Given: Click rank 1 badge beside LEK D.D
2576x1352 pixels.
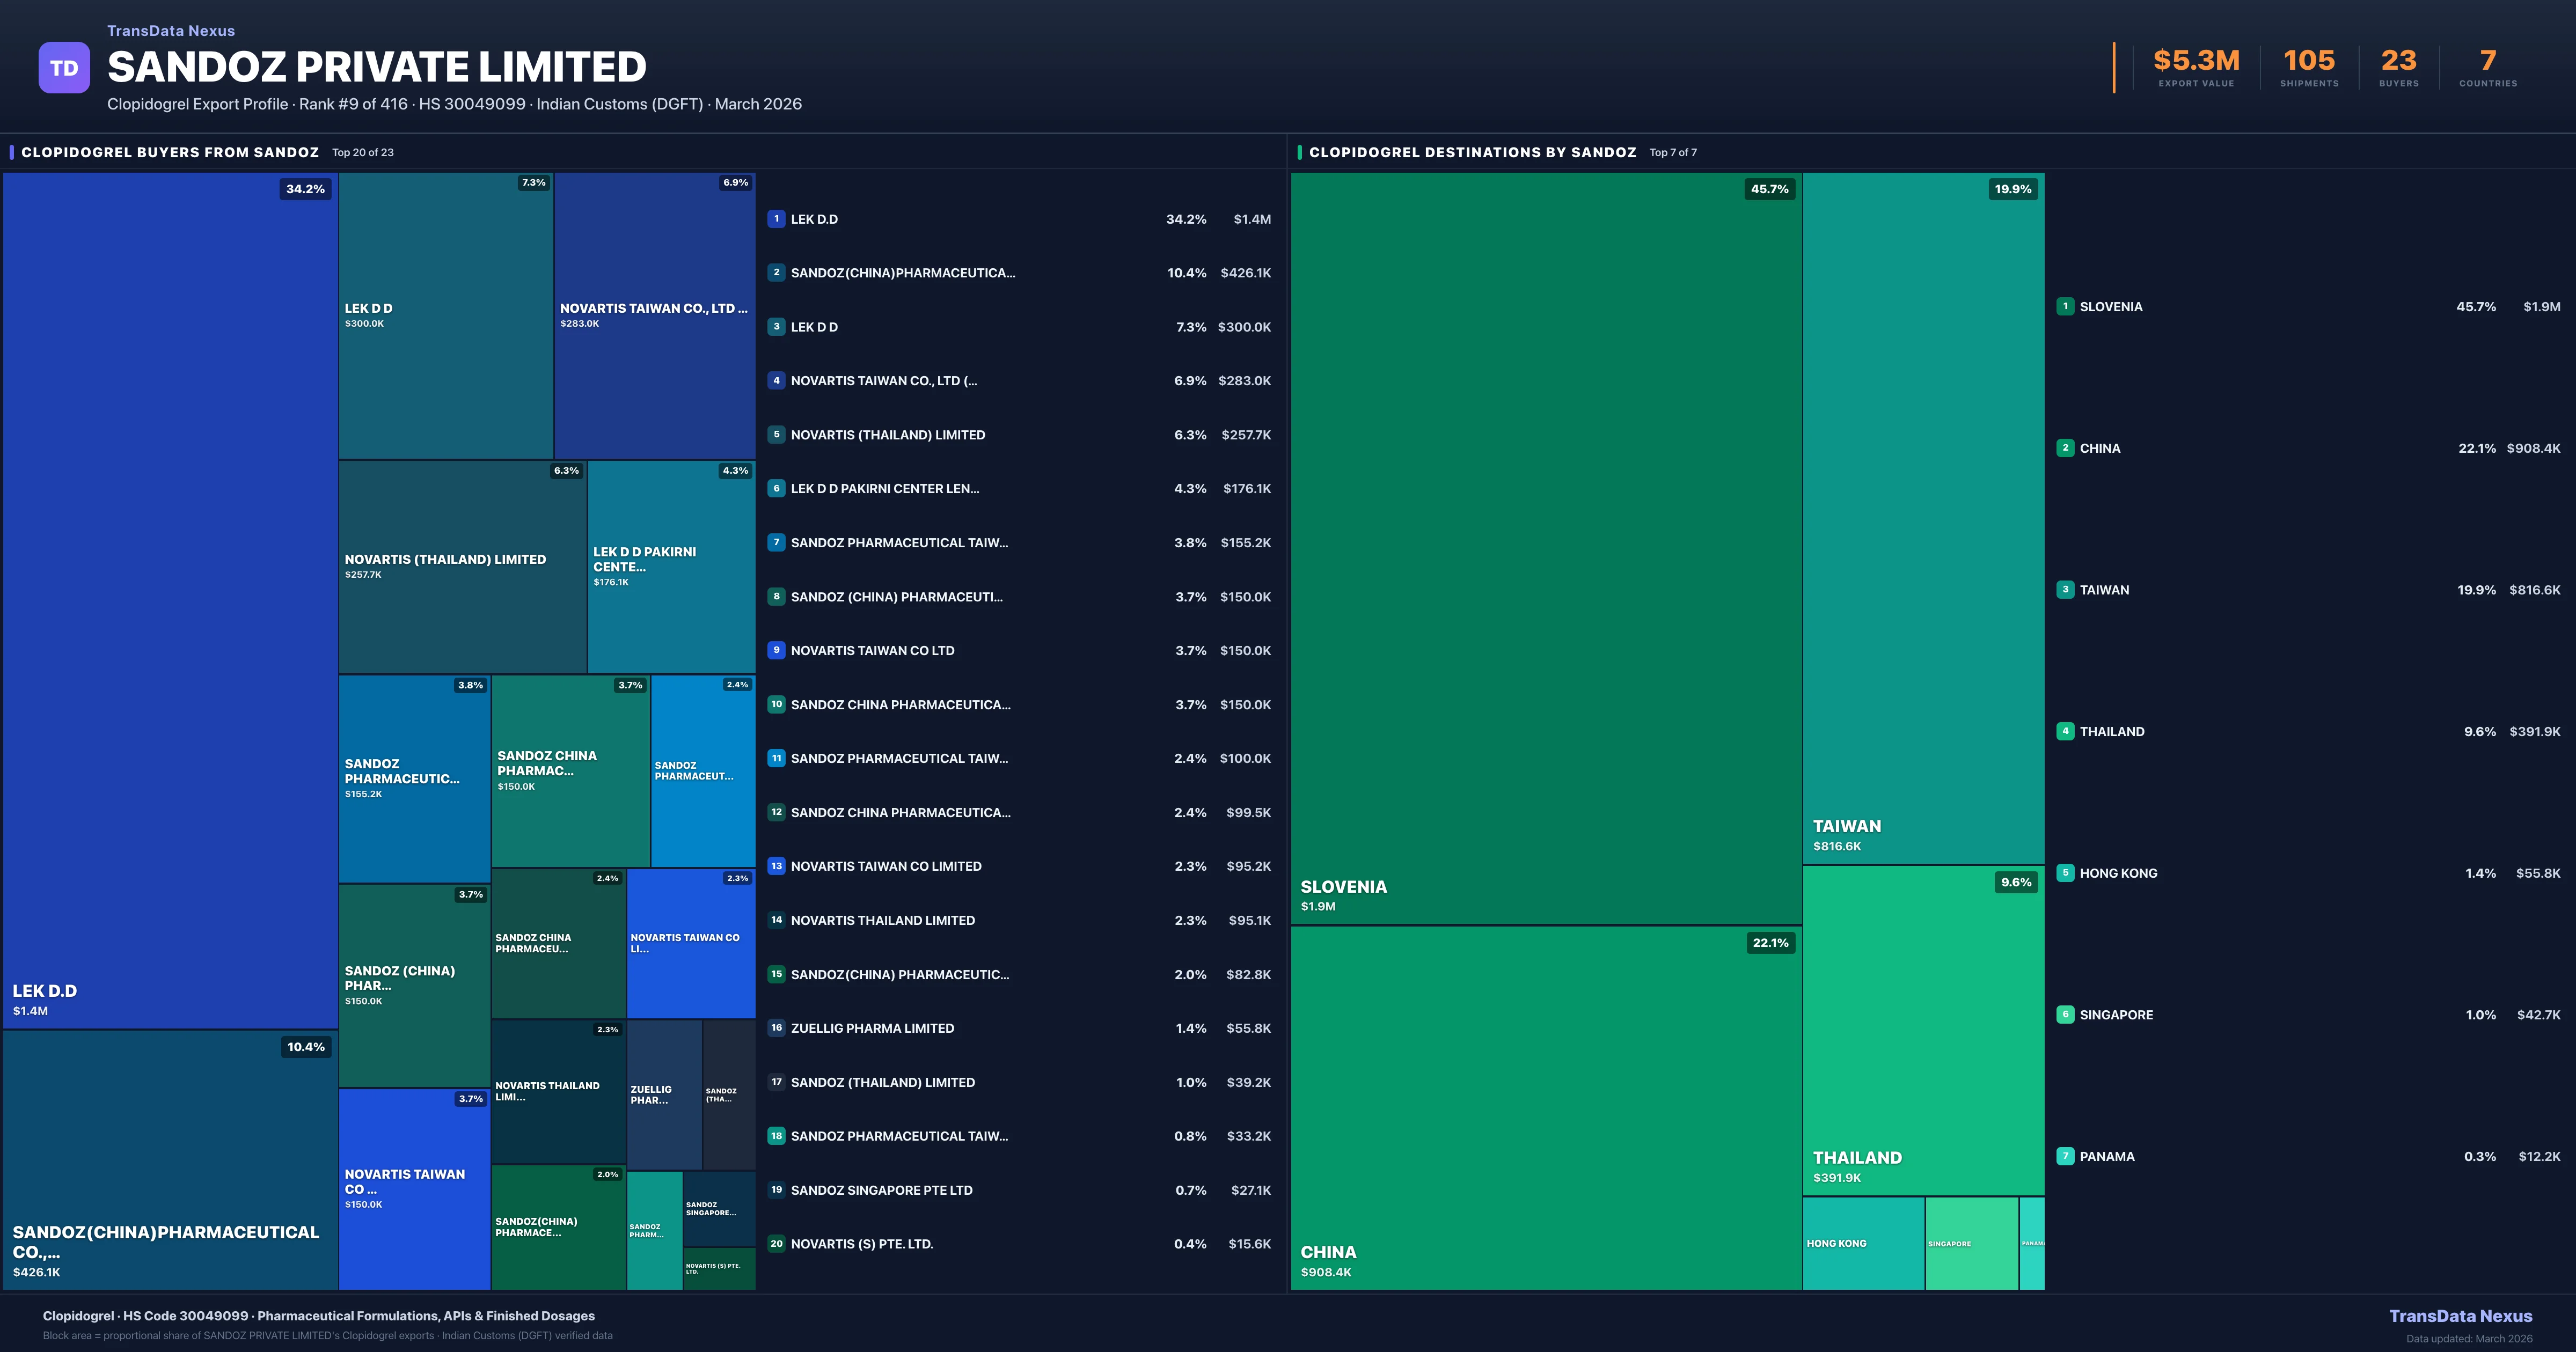Looking at the screenshot, I should coord(776,219).
